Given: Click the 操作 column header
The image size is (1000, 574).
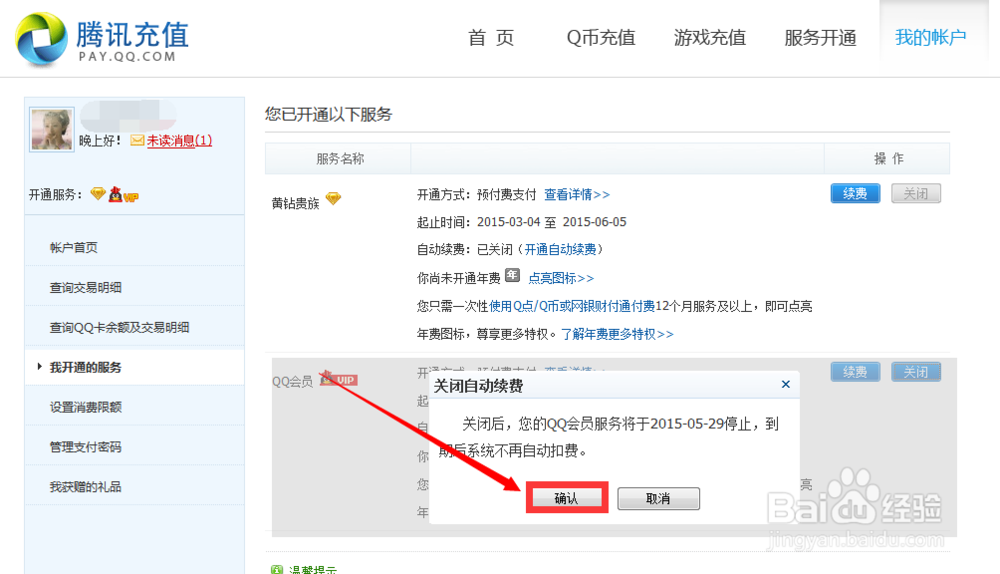Looking at the screenshot, I should (888, 159).
